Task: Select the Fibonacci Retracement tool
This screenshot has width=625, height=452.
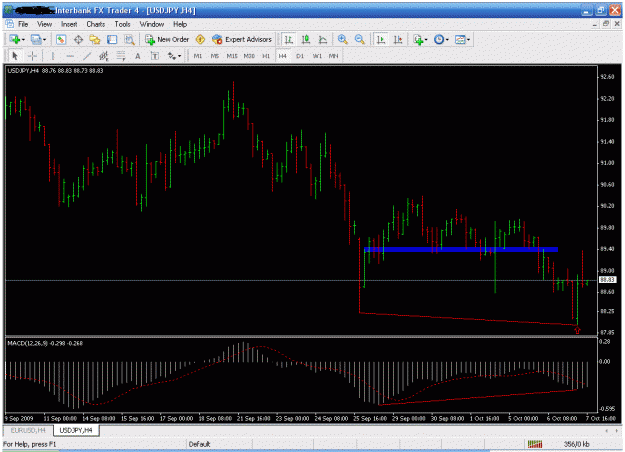Action: coord(121,56)
